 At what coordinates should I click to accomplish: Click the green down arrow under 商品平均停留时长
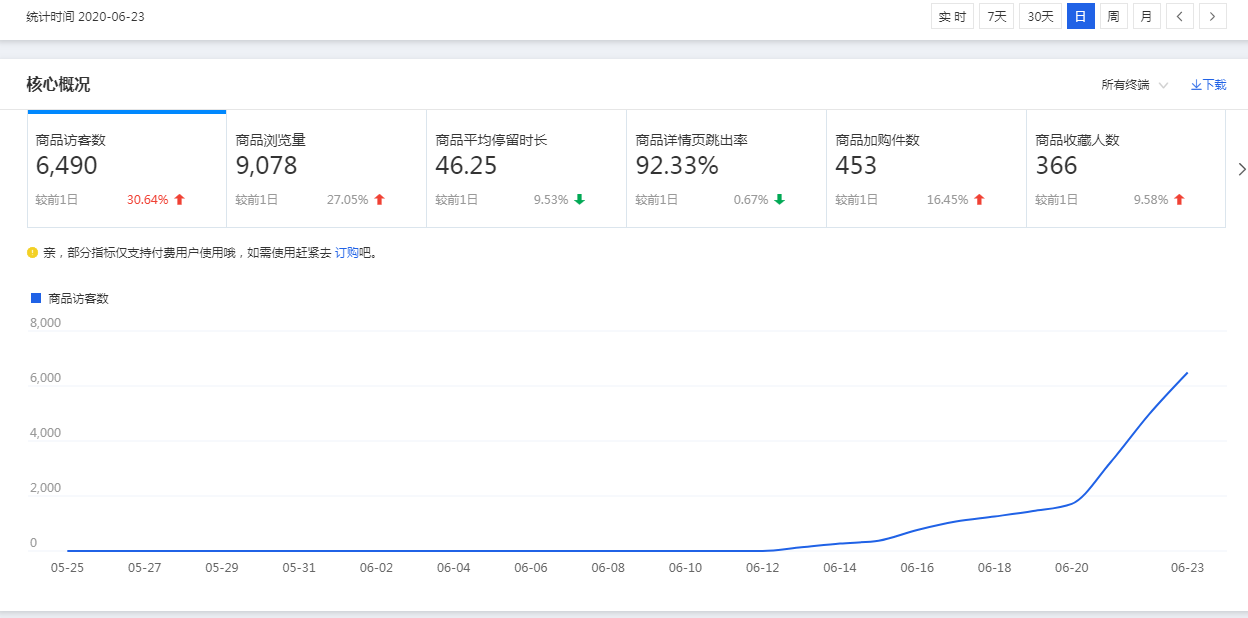(579, 200)
